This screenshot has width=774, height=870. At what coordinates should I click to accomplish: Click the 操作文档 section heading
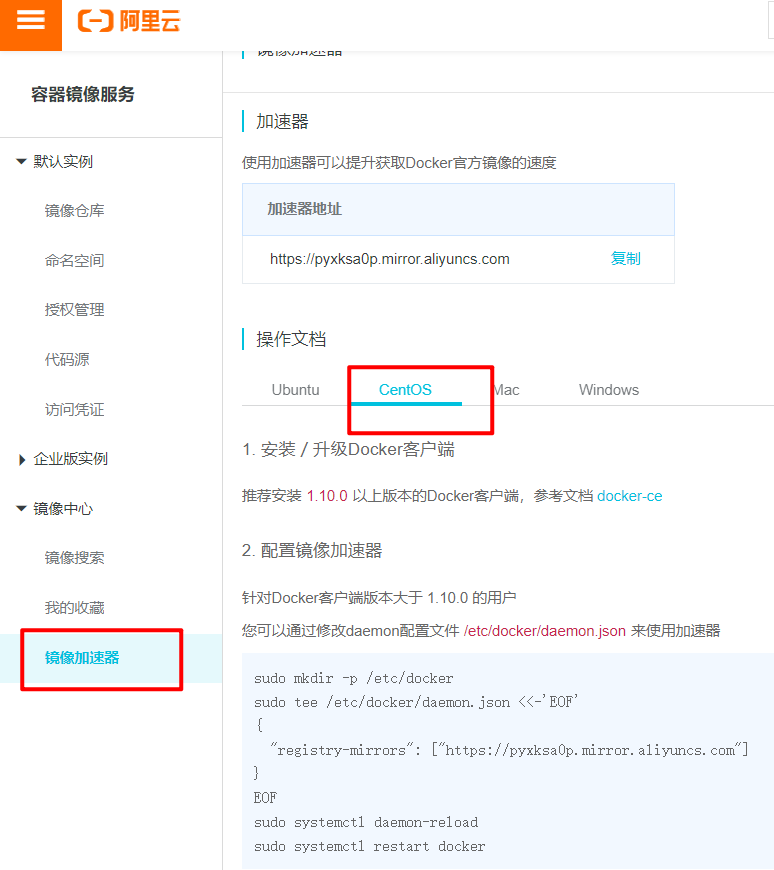click(x=291, y=339)
